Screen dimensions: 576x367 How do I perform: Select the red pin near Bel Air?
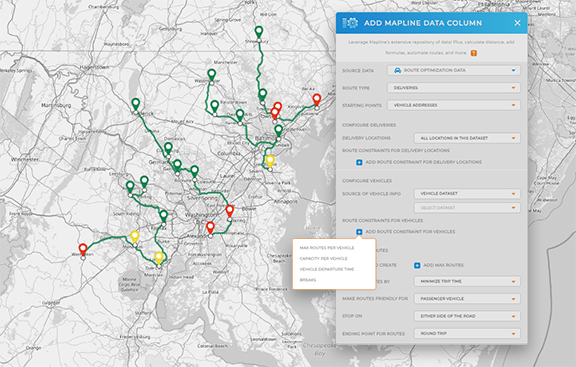pyautogui.click(x=317, y=100)
